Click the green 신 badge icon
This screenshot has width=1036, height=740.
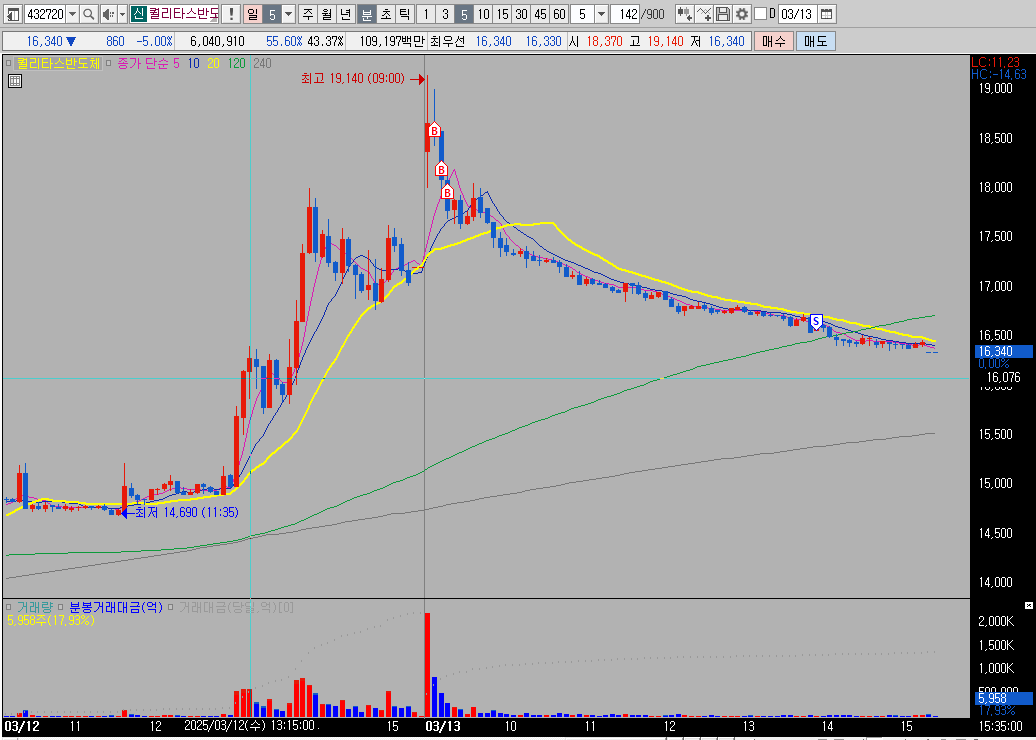tap(138, 13)
